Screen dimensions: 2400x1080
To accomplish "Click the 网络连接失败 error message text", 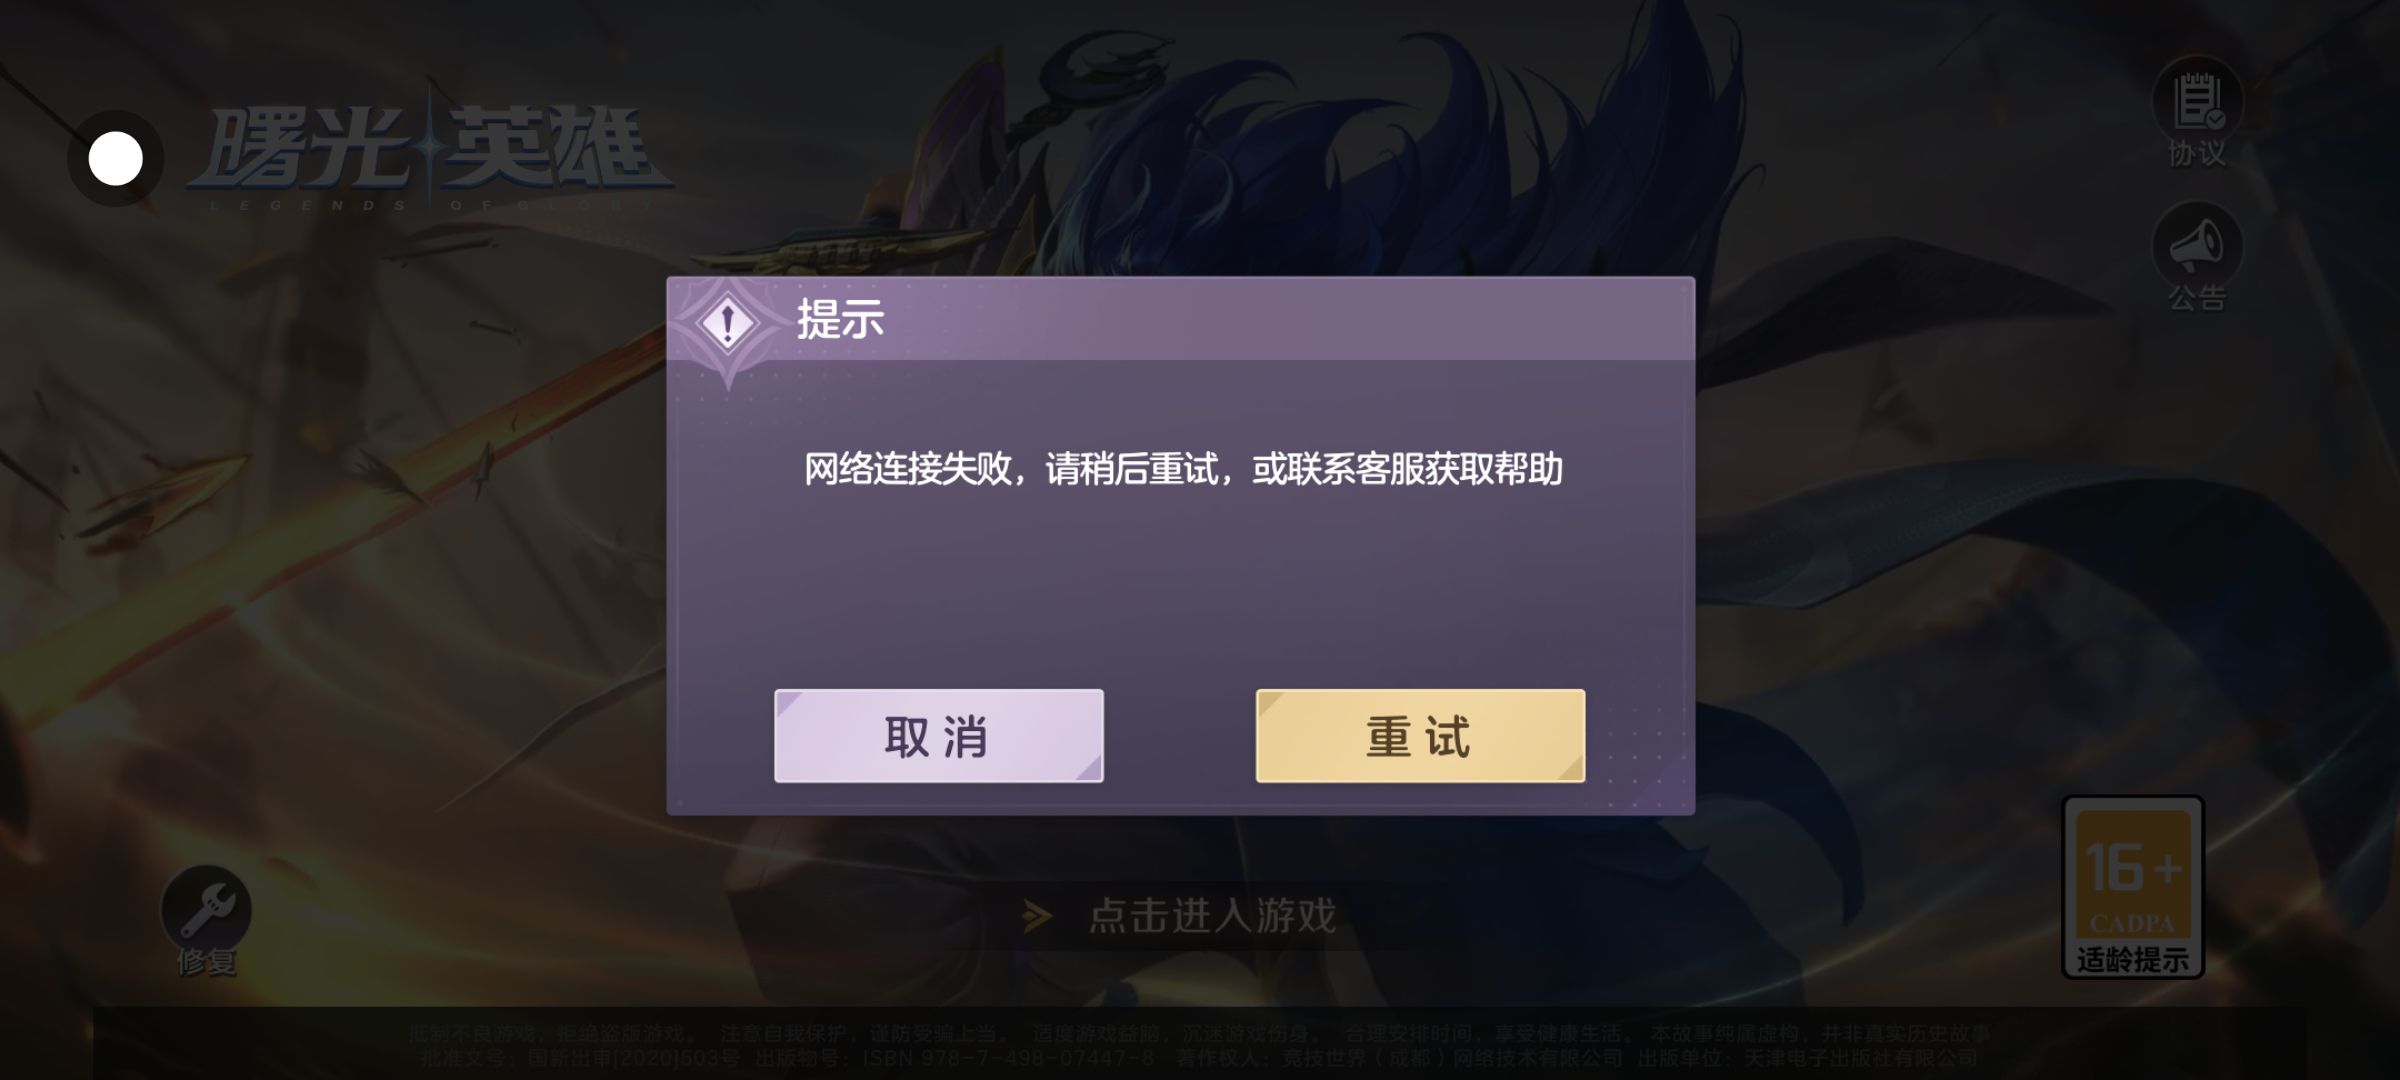I will (x=1183, y=468).
